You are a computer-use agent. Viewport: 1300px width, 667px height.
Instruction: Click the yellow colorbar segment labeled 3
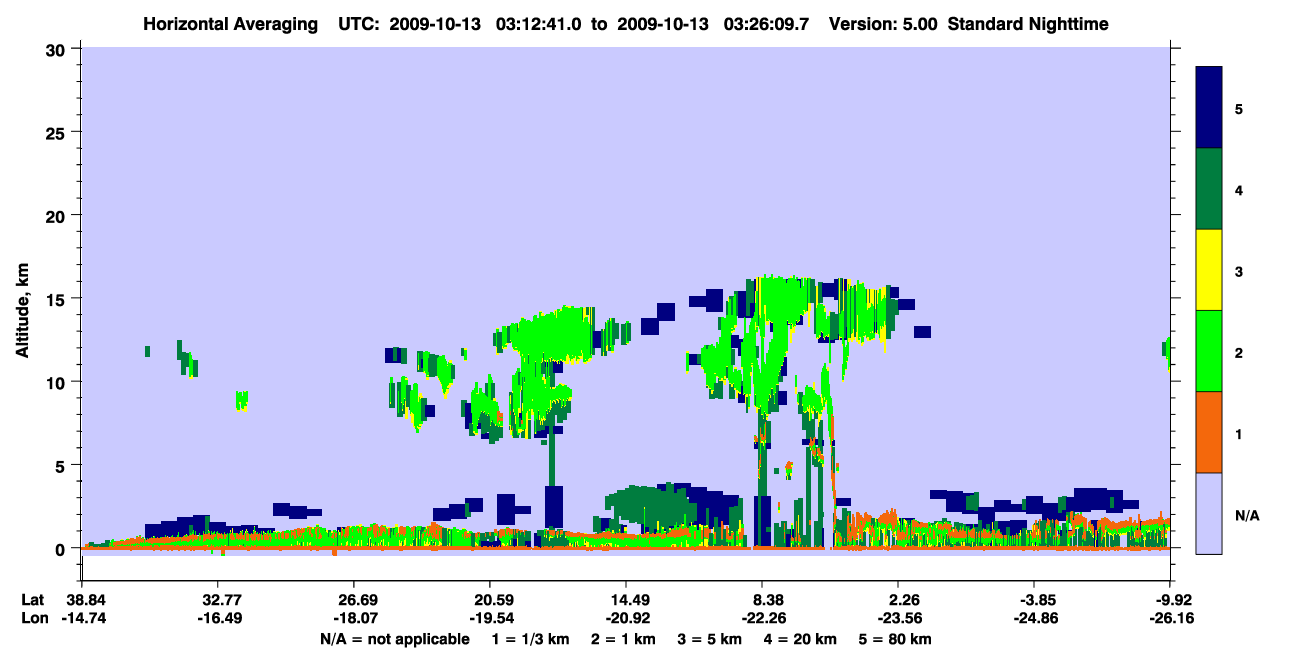tap(1209, 270)
